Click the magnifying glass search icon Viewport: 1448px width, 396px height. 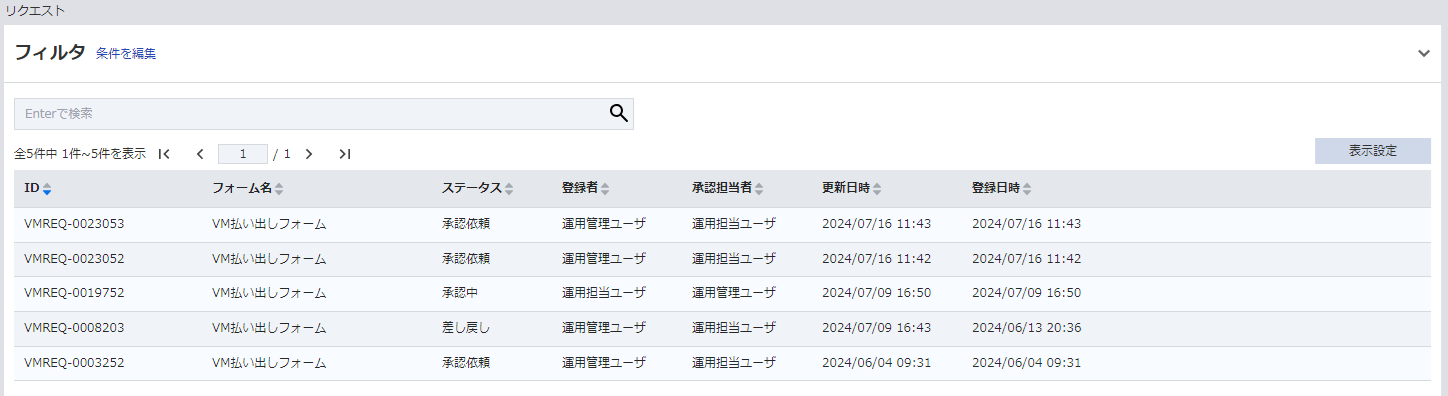pyautogui.click(x=619, y=114)
